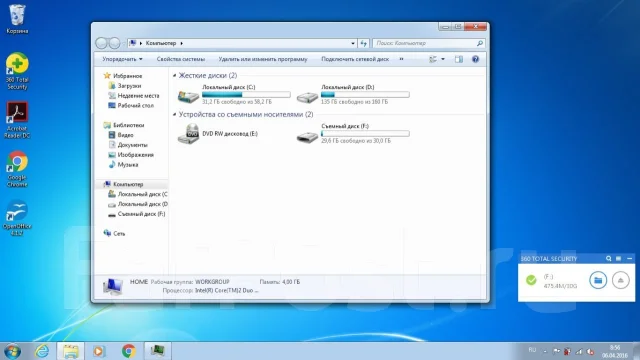Refresh the Компьютер address bar
The image size is (640, 360).
click(x=364, y=43)
